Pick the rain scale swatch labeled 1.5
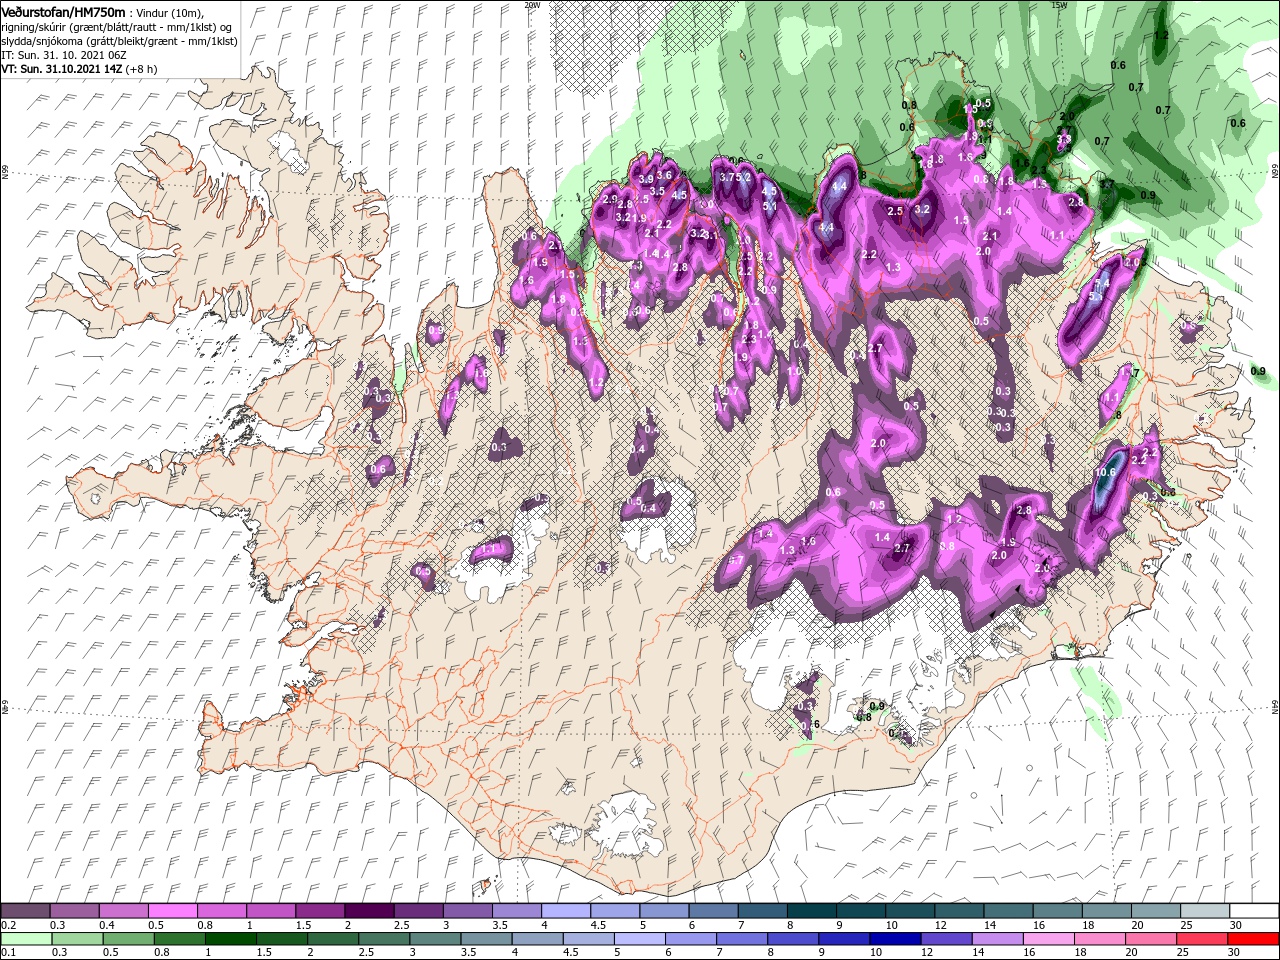The width and height of the screenshot is (1280, 960). (x=282, y=939)
